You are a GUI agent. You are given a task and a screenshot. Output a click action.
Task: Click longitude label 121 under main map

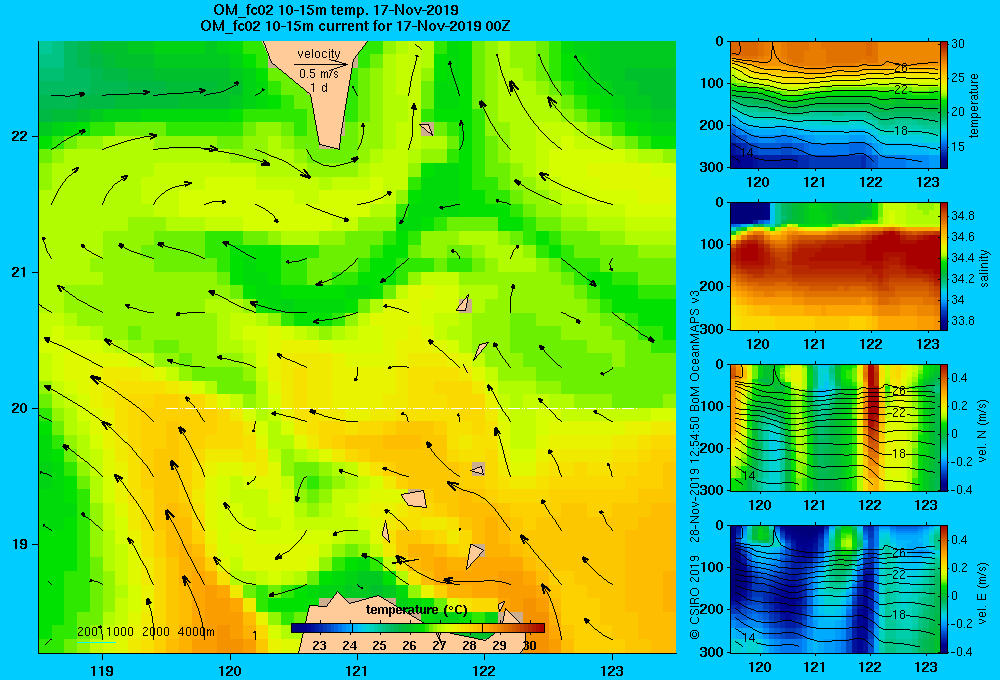pyautogui.click(x=357, y=670)
